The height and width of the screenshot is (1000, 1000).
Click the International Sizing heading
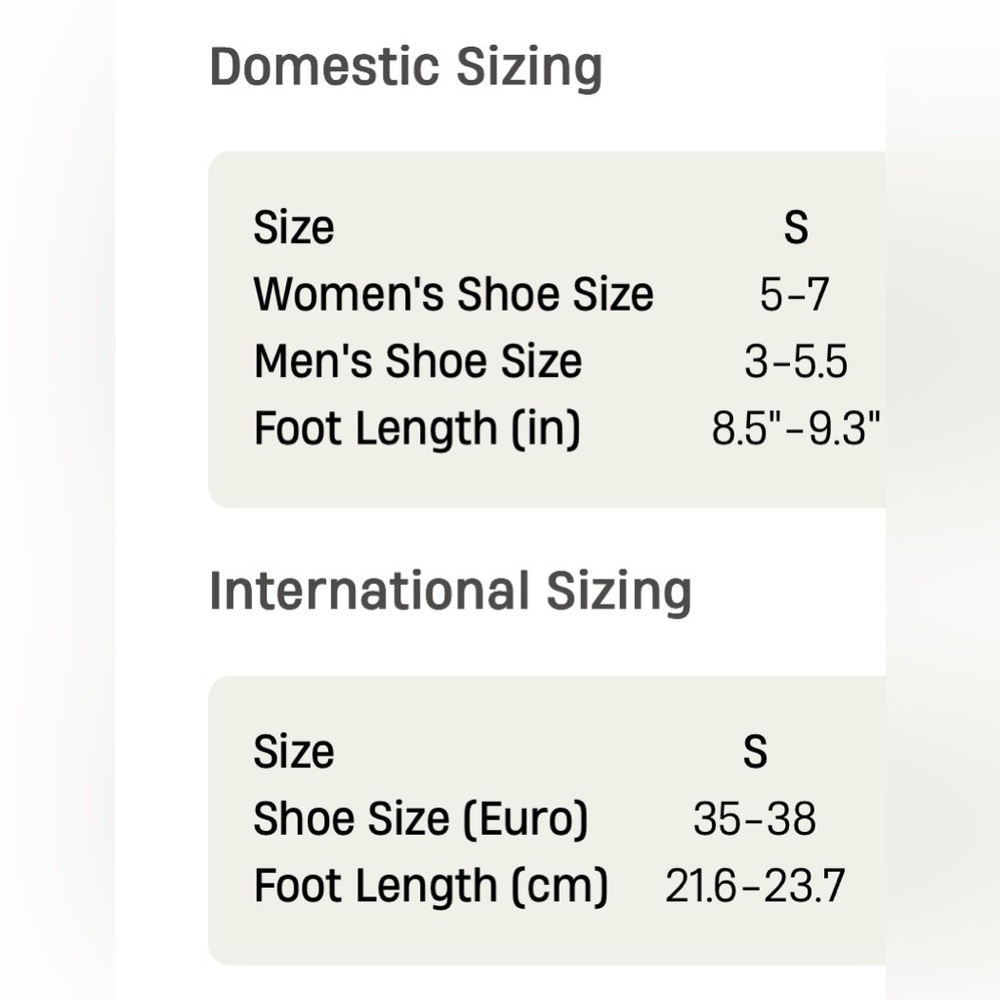tap(450, 592)
